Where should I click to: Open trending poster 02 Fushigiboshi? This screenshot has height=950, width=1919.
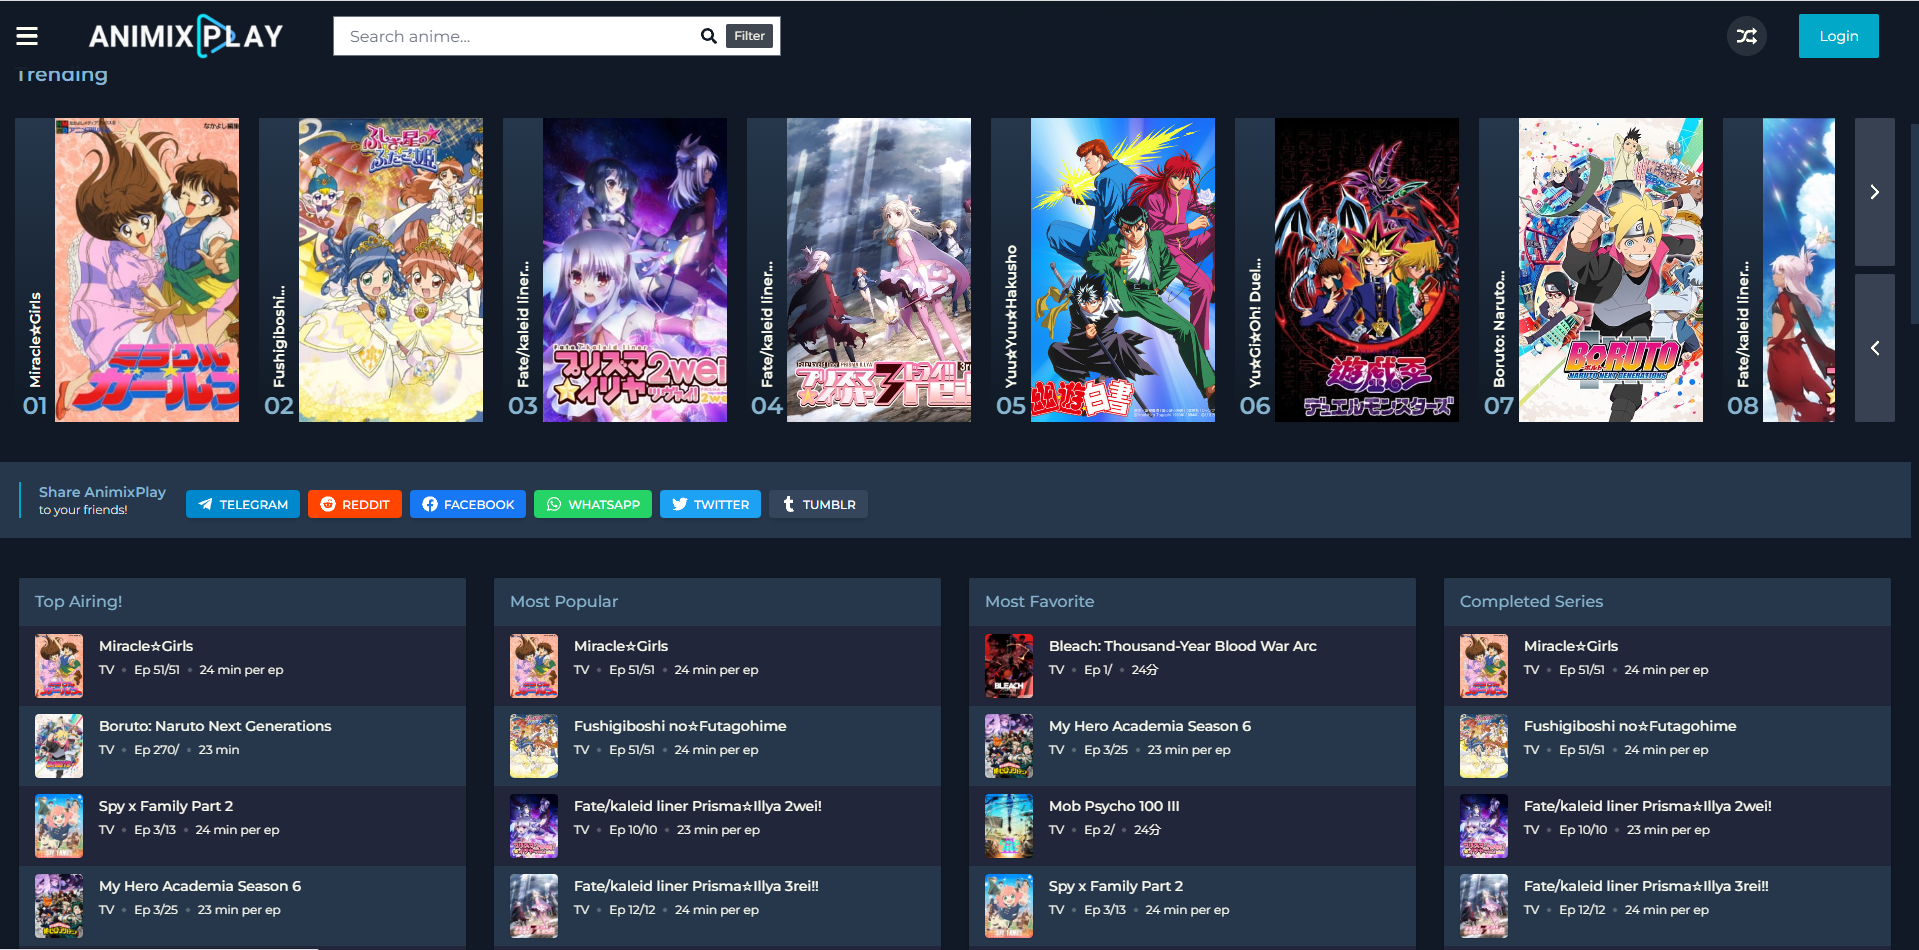391,270
